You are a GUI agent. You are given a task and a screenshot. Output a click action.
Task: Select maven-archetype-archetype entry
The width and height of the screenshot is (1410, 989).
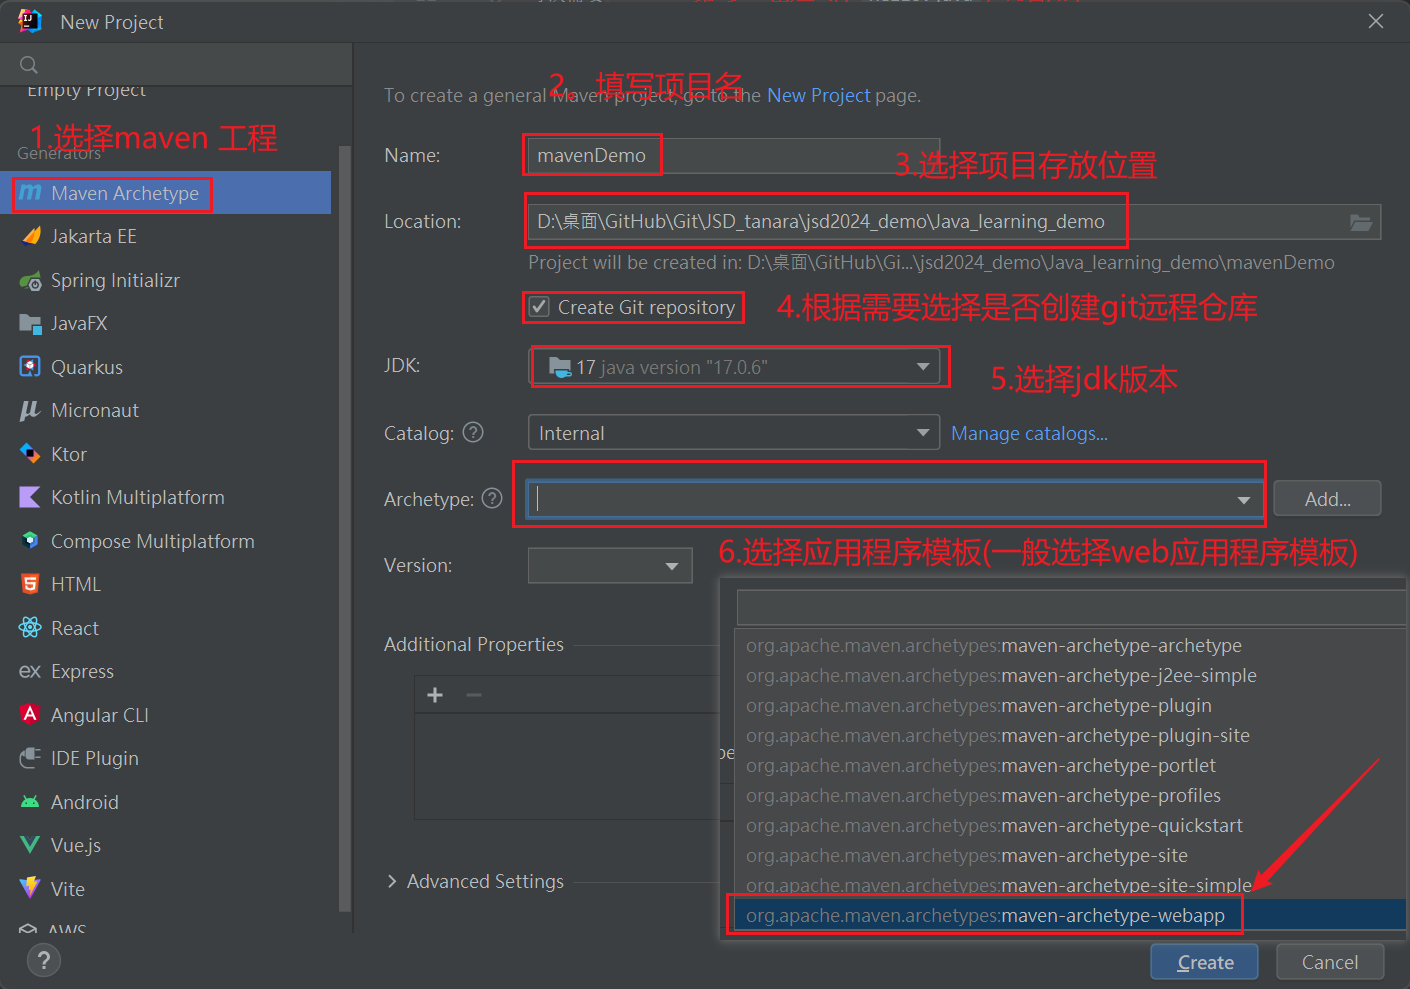1070,645
